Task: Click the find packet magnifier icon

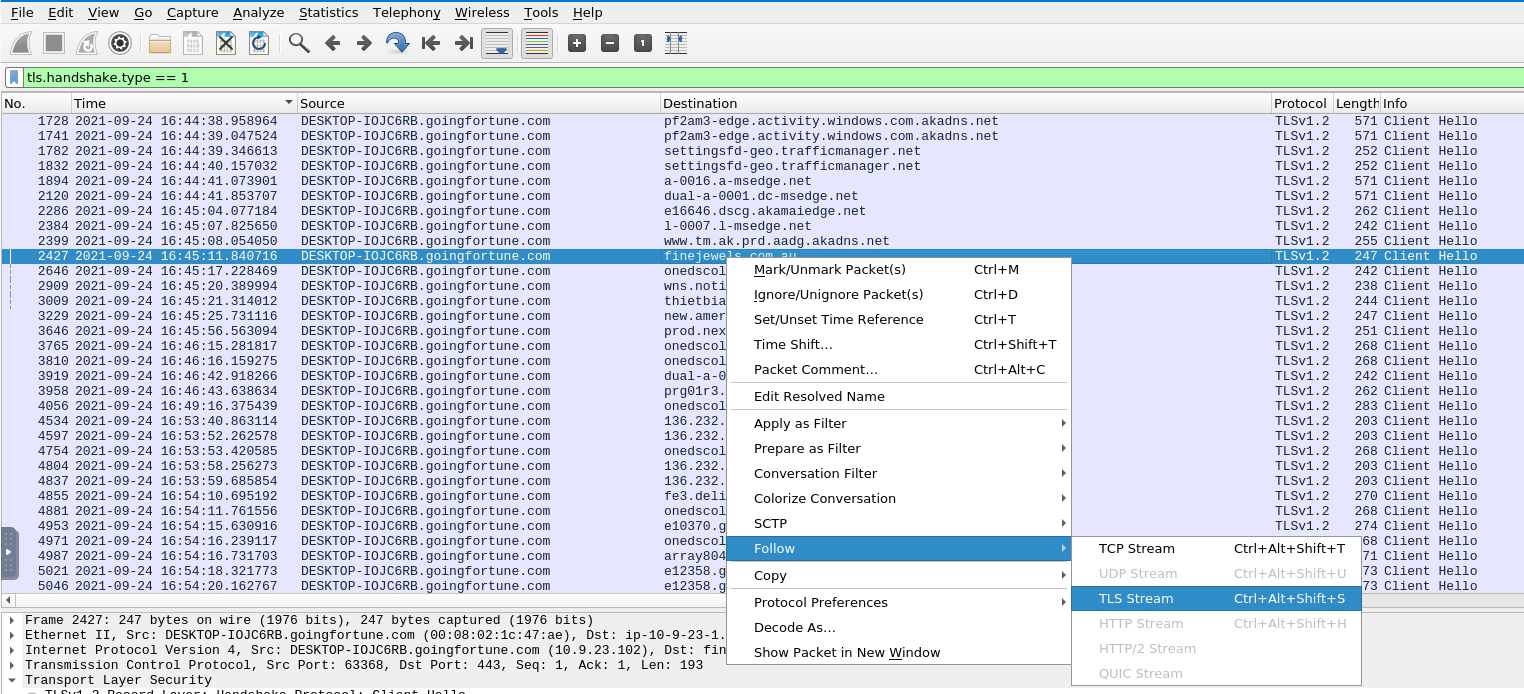Action: [x=299, y=43]
